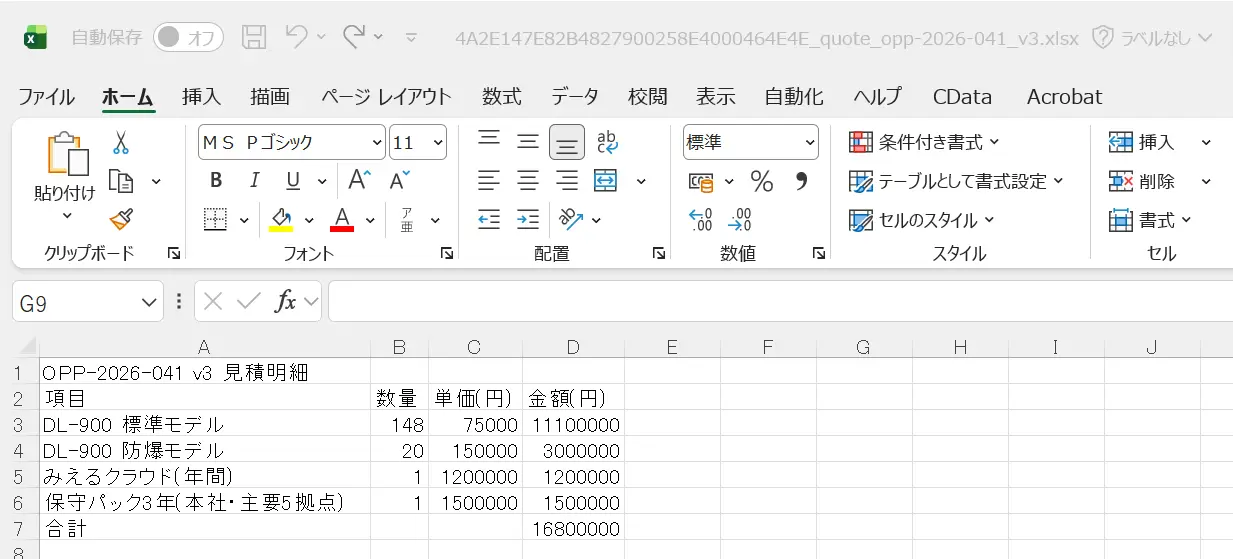Open the 校閲 (Review) tab

[x=647, y=97]
